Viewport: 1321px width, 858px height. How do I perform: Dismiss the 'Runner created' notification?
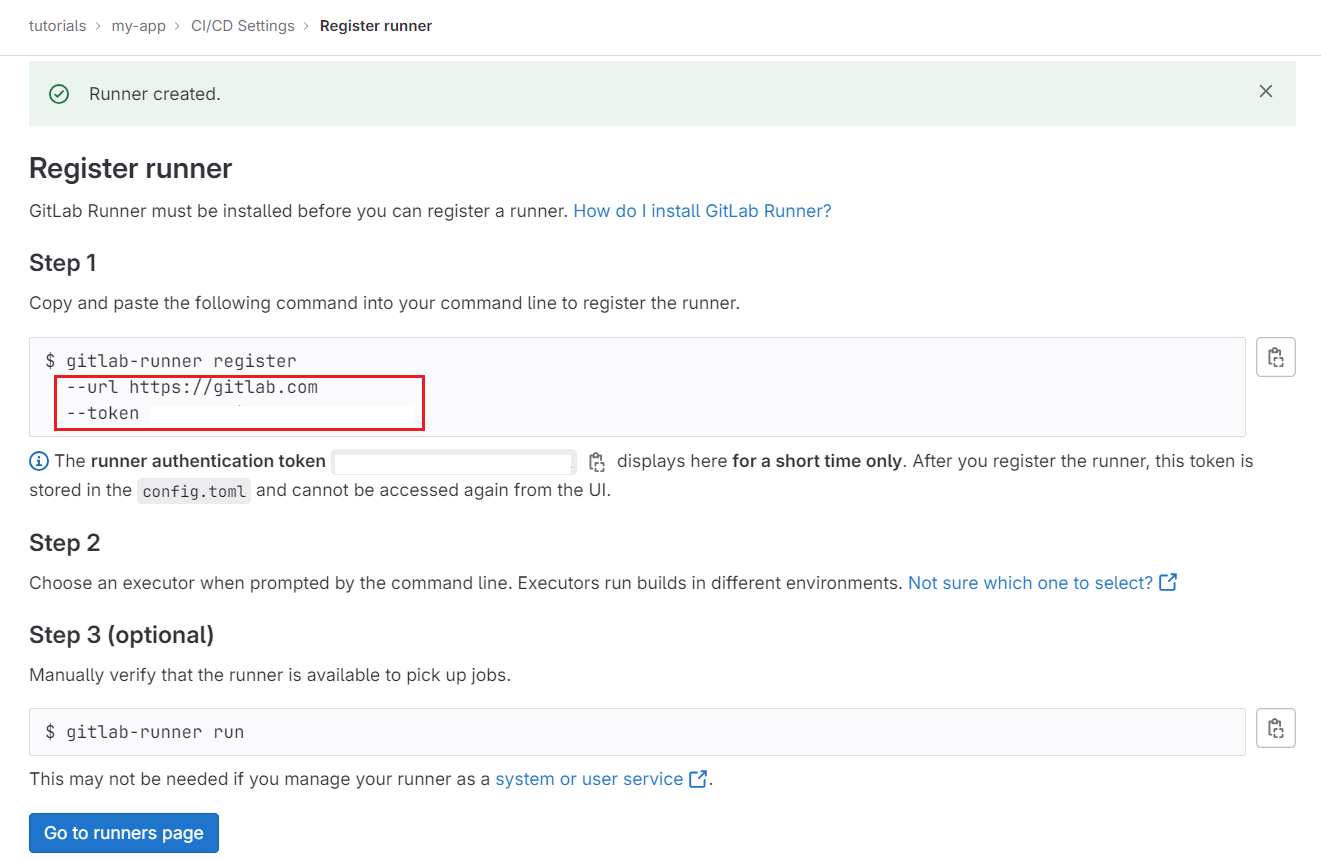click(1265, 90)
